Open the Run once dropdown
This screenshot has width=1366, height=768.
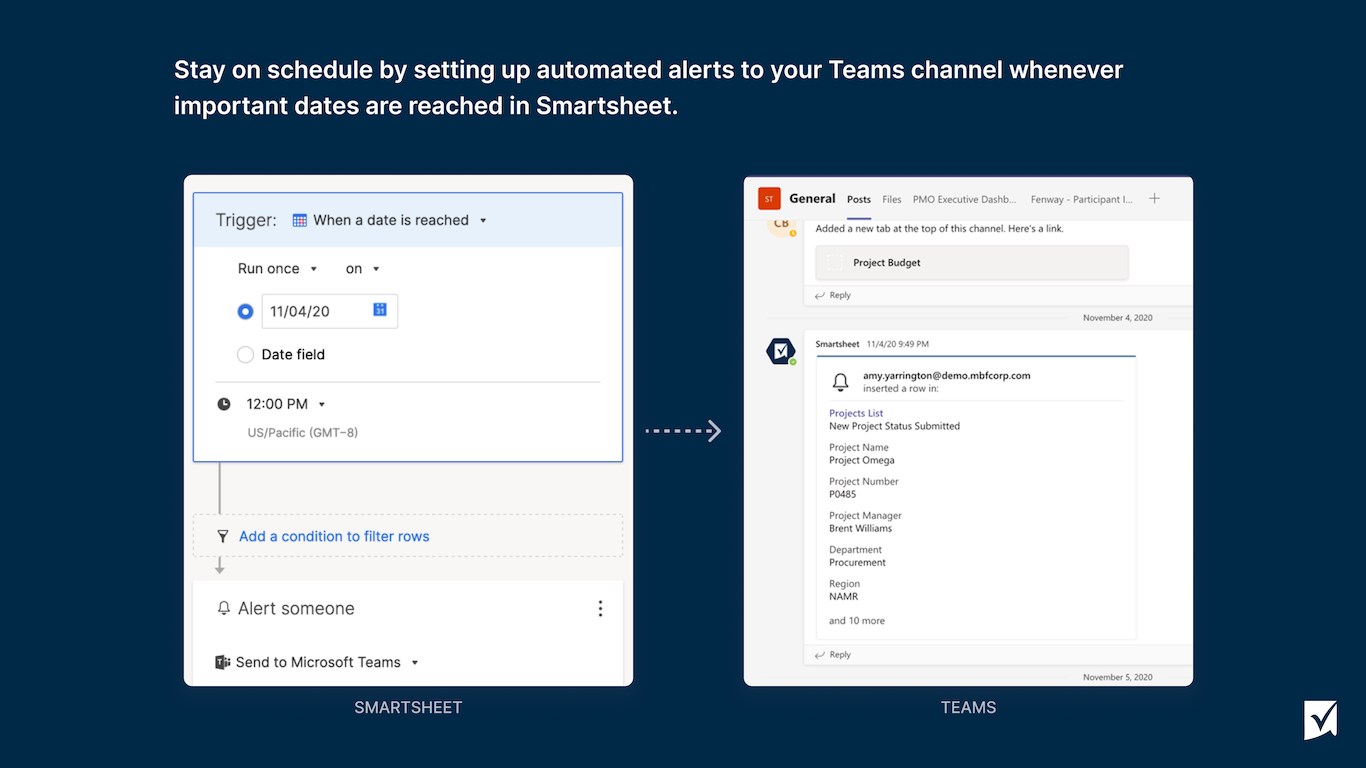coord(277,269)
